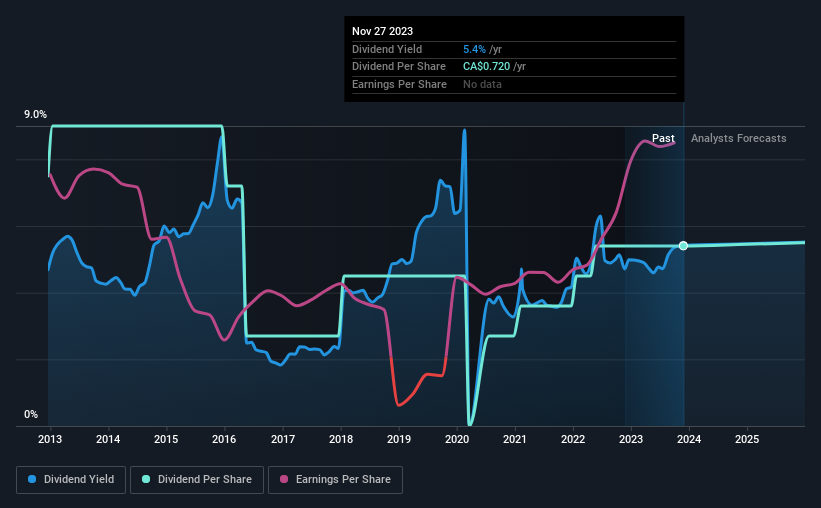Click the Earnings Per Share row label in tooltip
The width and height of the screenshot is (821, 508).
point(400,84)
